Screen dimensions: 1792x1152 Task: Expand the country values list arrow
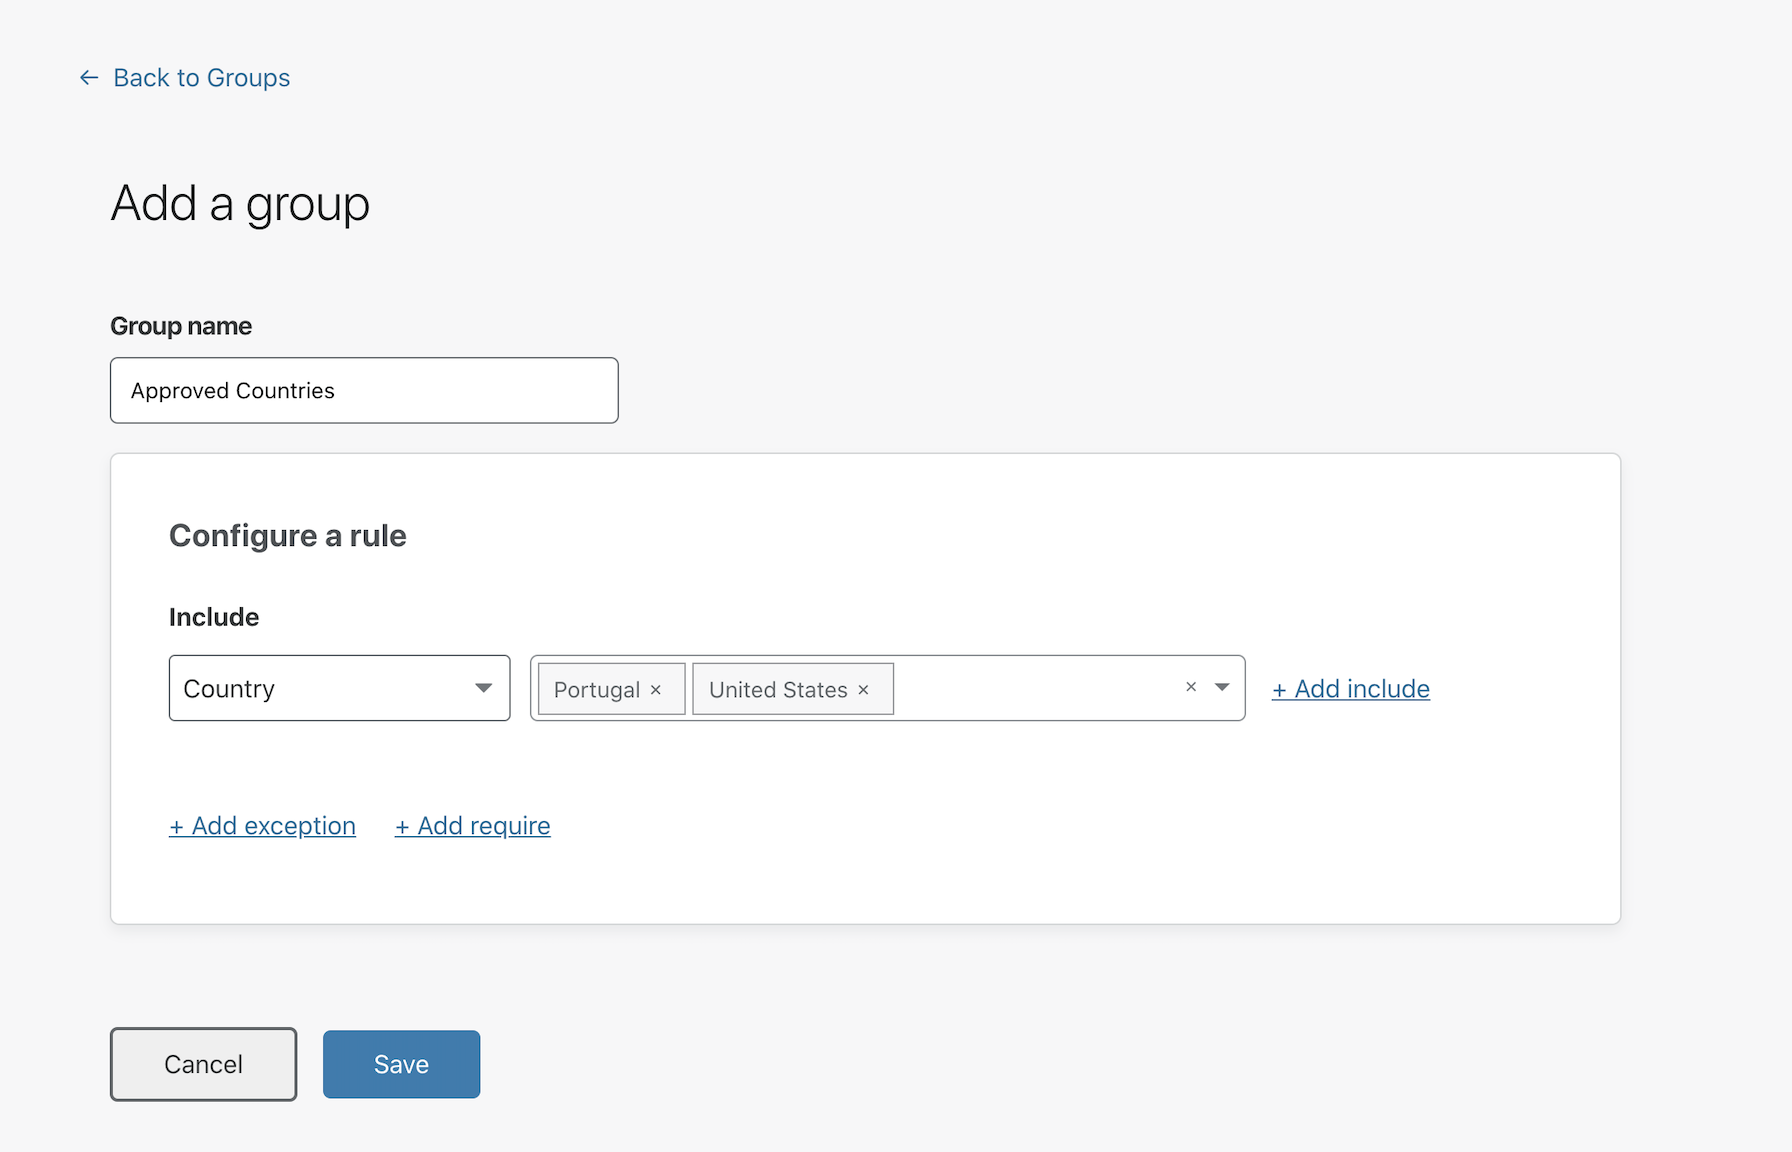click(x=1222, y=687)
